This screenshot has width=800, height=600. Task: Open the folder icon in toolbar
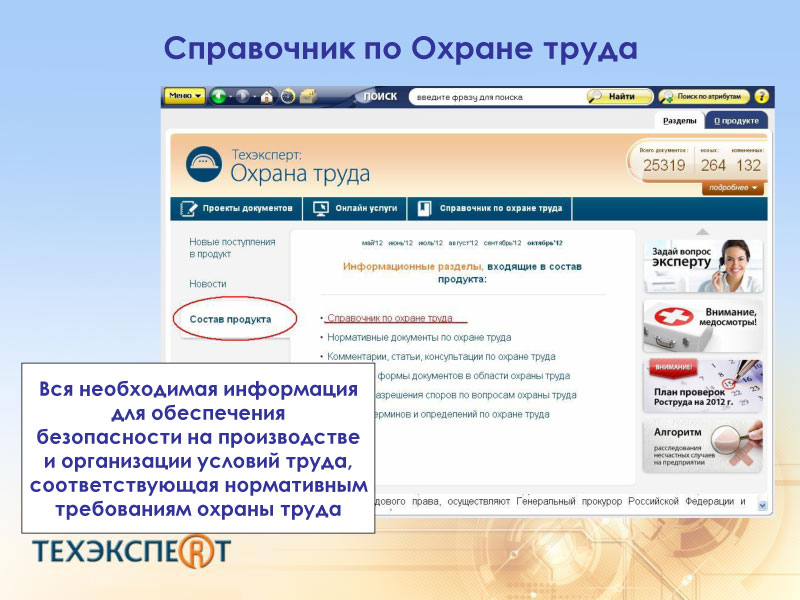[308, 96]
